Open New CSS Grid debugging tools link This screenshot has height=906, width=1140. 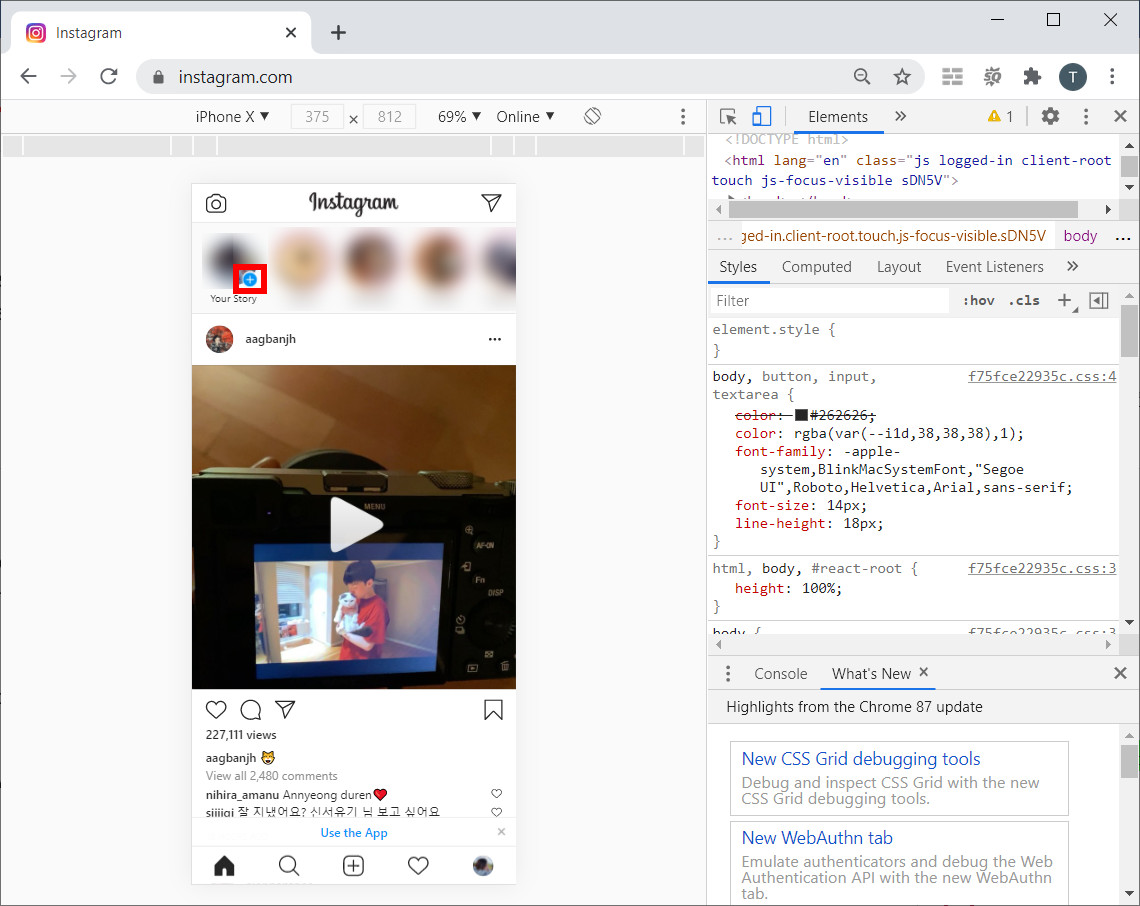[861, 759]
